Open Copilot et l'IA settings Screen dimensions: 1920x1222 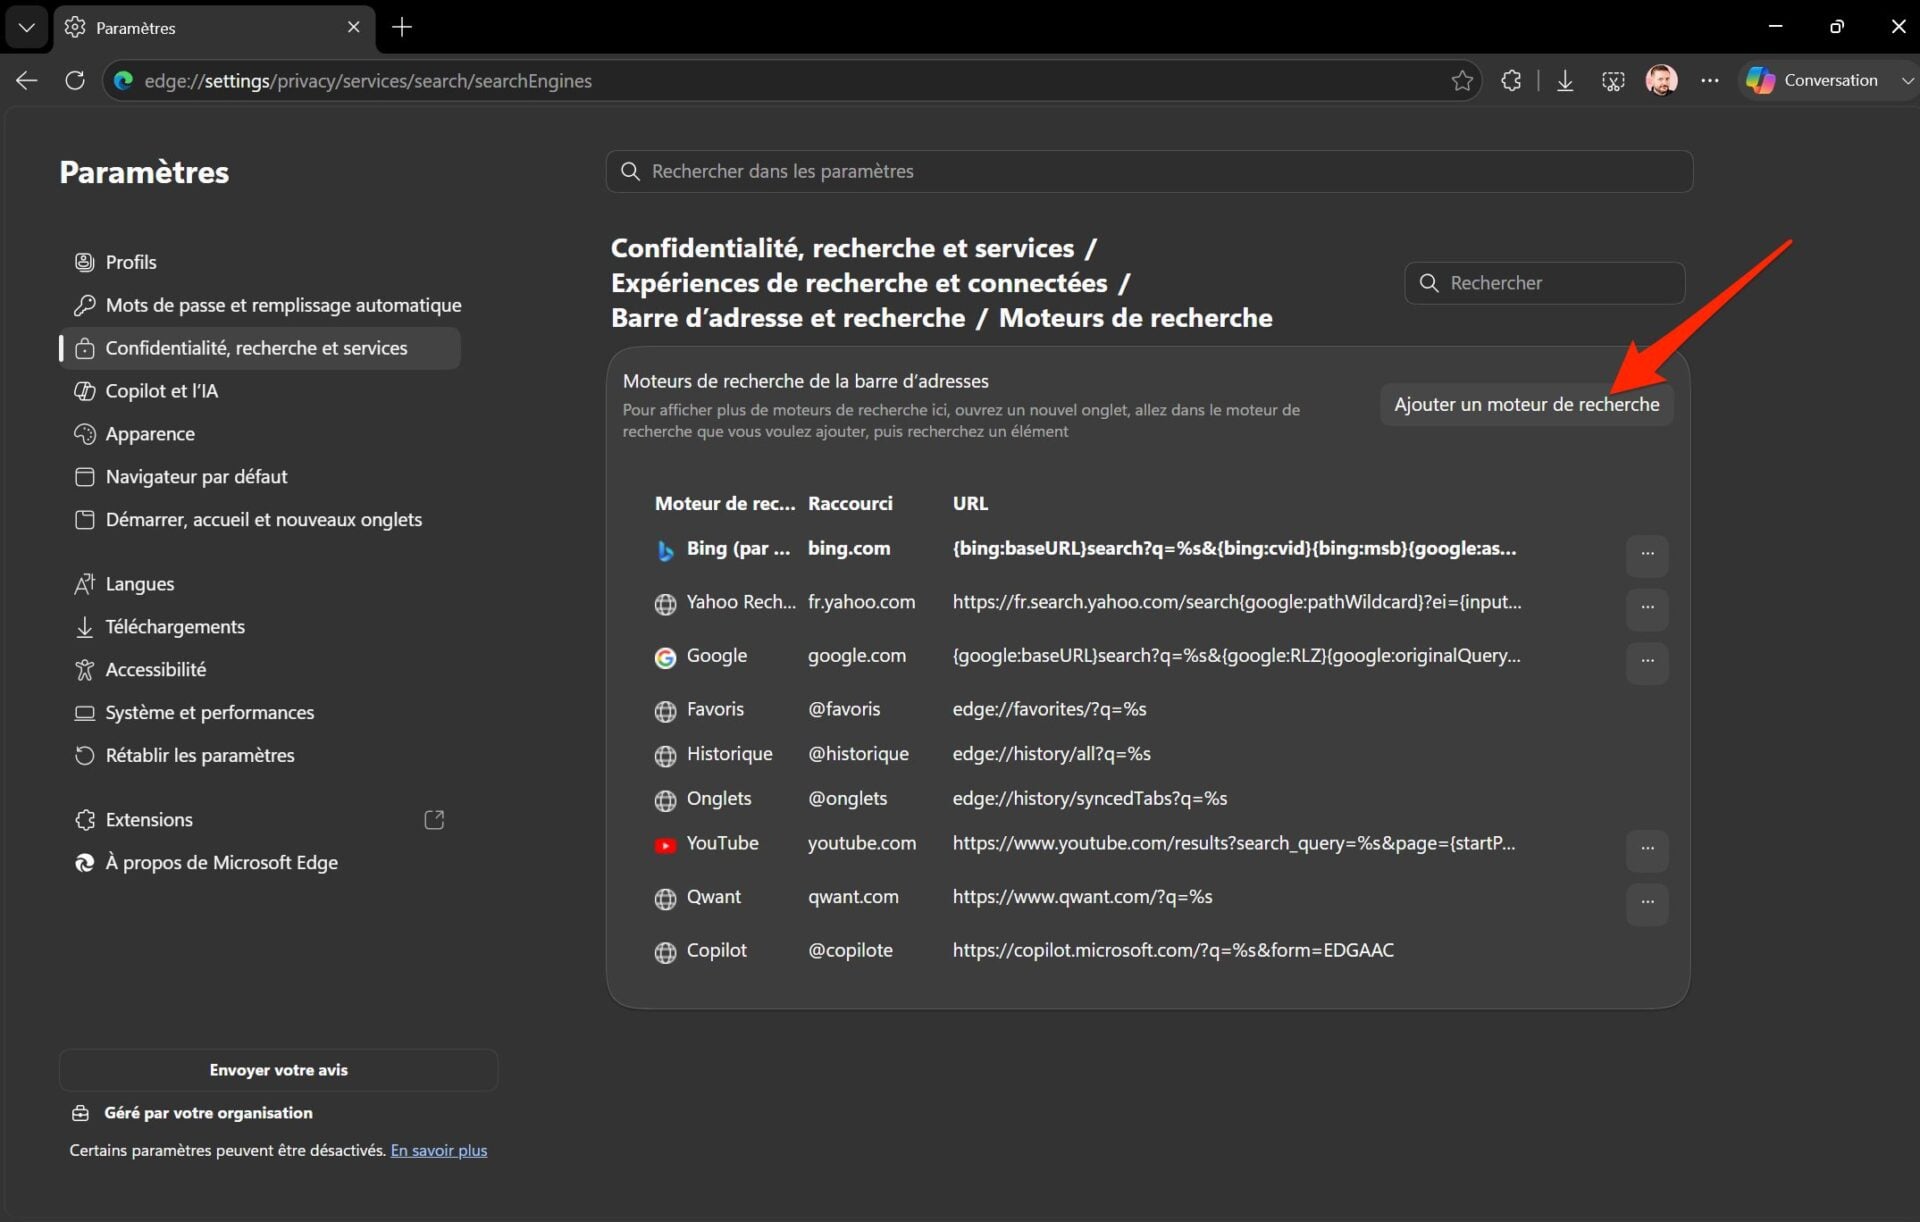260,391
